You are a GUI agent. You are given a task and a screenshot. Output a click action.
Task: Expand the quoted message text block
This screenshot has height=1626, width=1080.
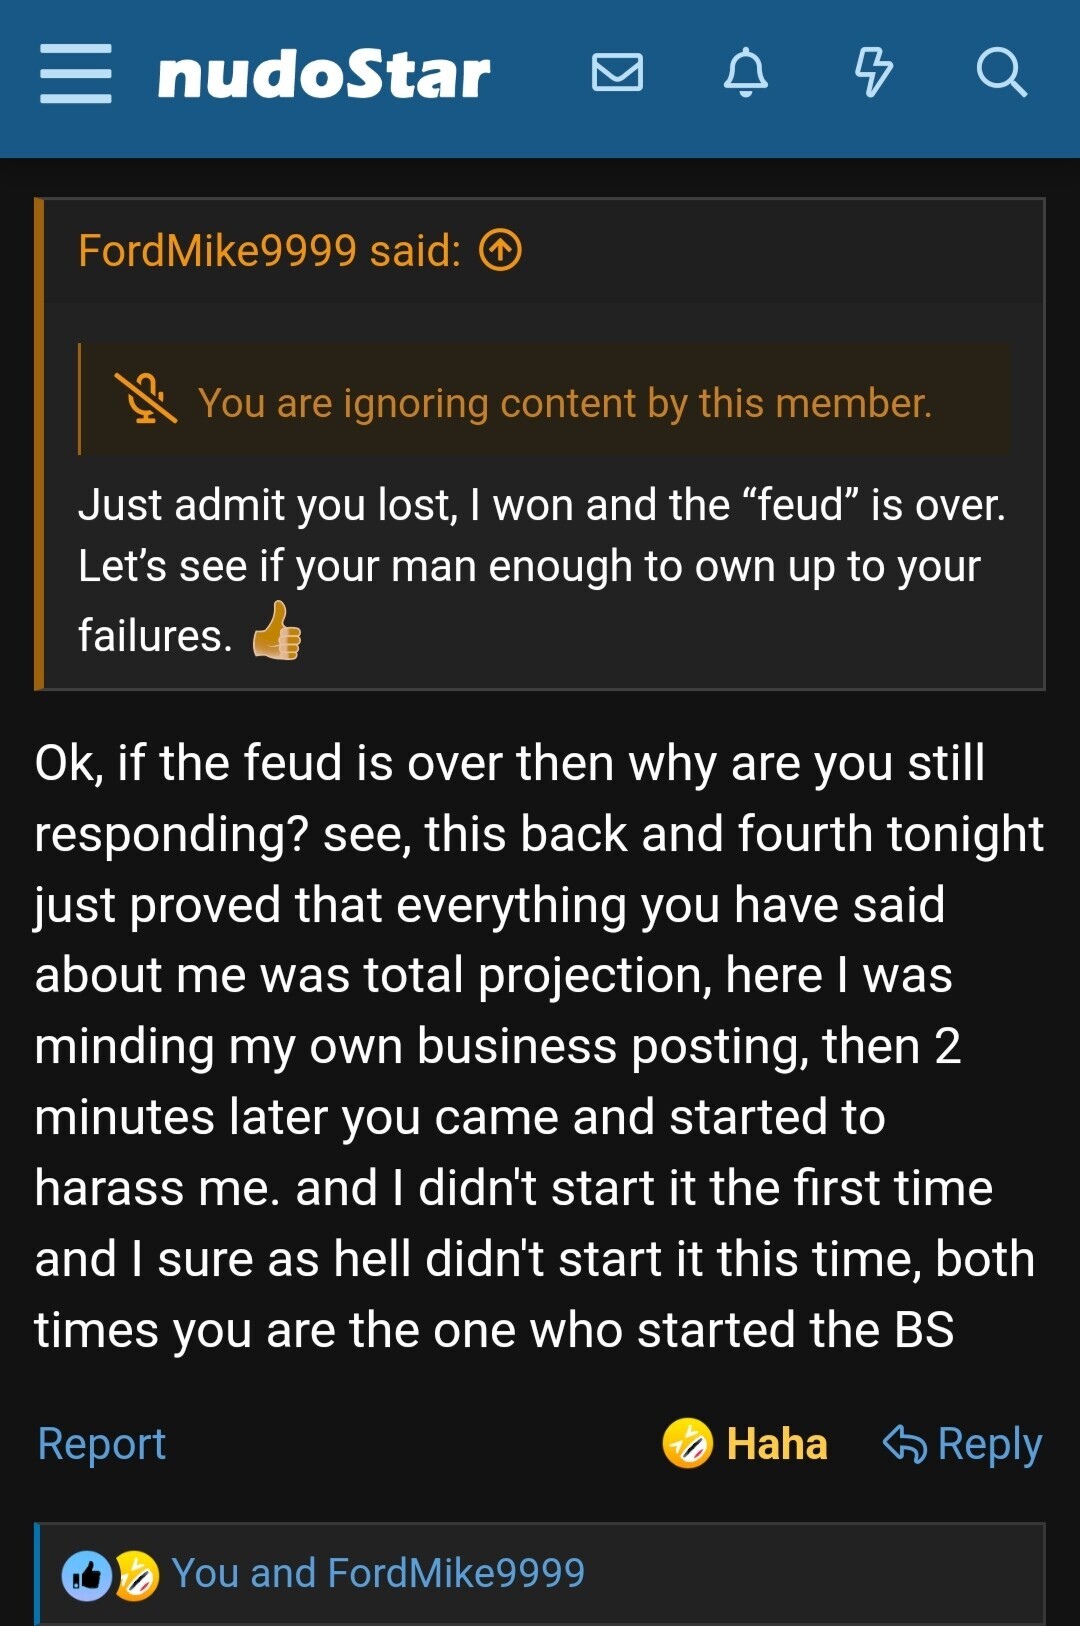(541, 568)
